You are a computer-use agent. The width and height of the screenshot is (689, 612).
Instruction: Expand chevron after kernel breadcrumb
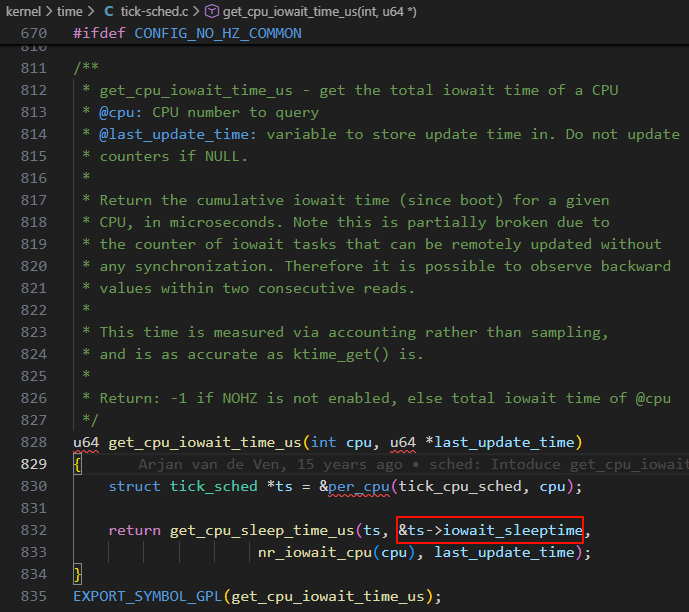click(49, 11)
